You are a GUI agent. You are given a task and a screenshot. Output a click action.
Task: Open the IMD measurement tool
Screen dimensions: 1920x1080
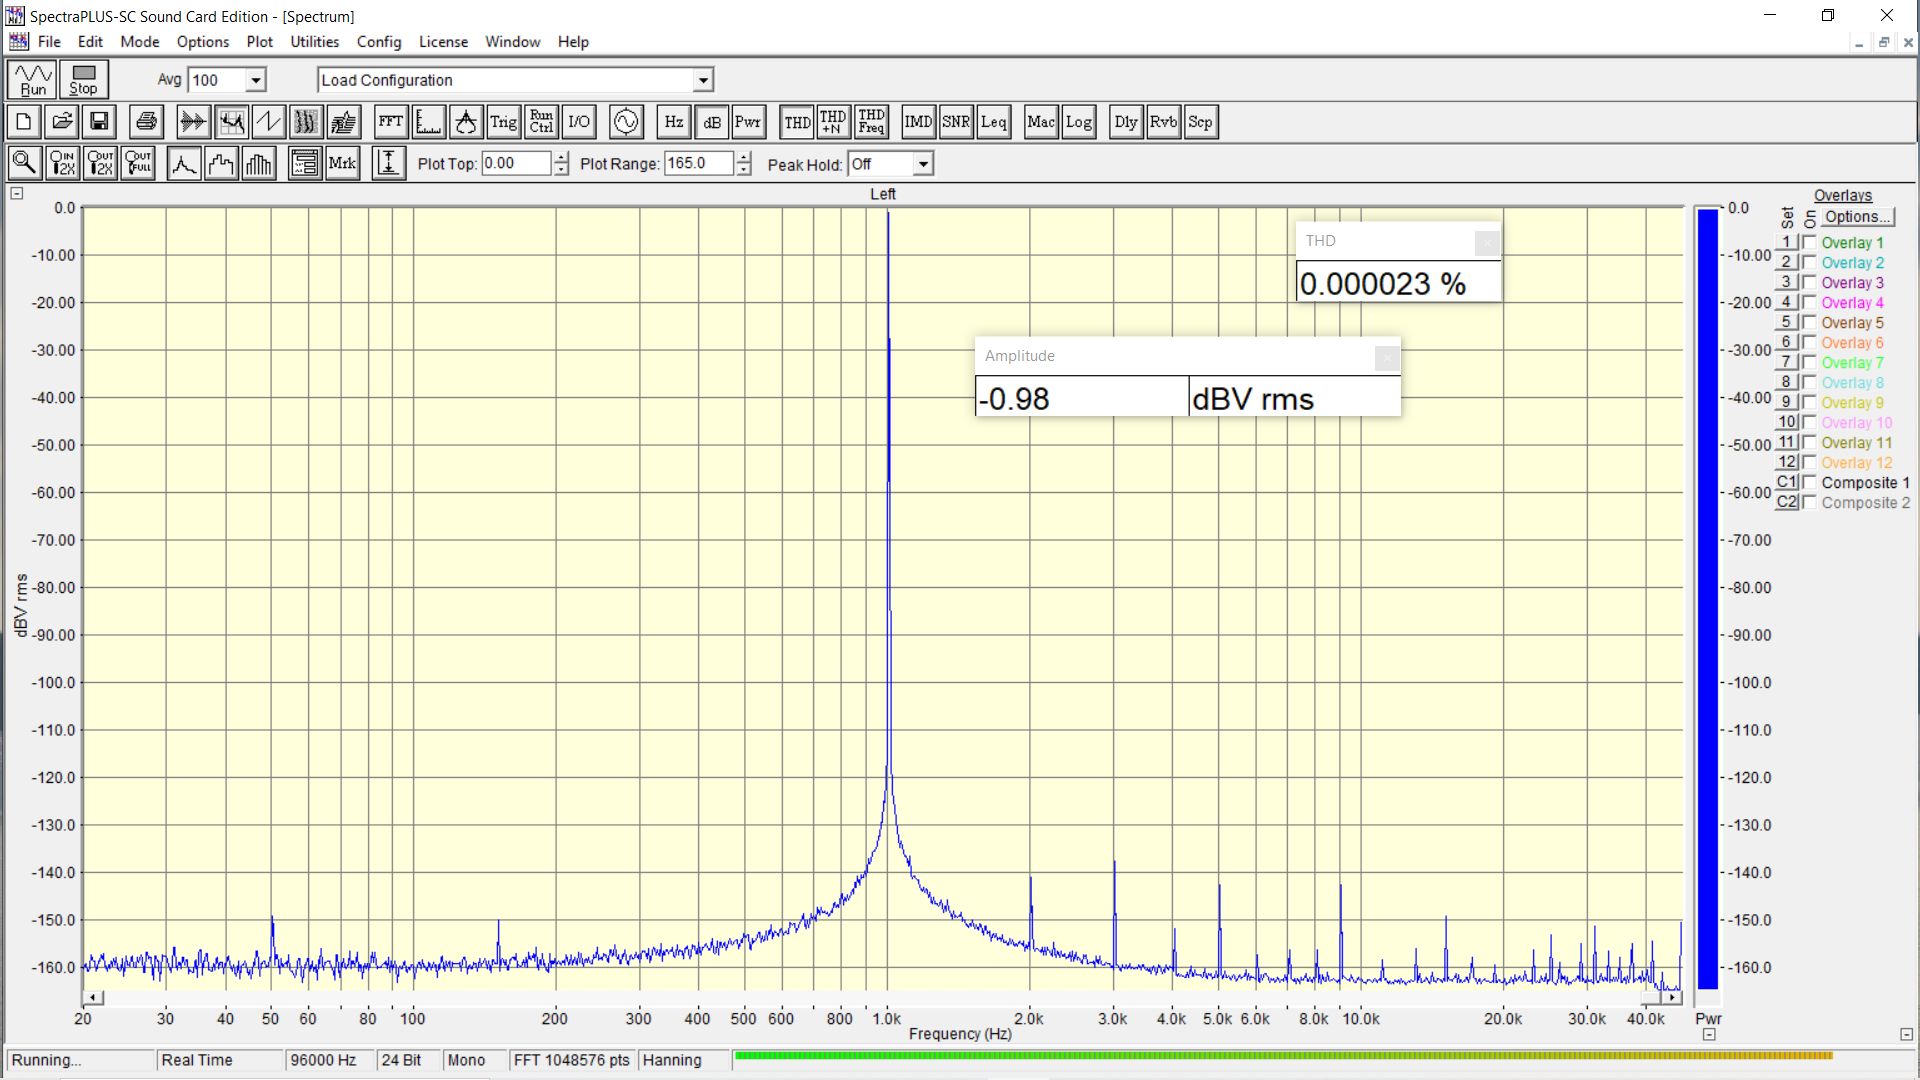click(917, 122)
